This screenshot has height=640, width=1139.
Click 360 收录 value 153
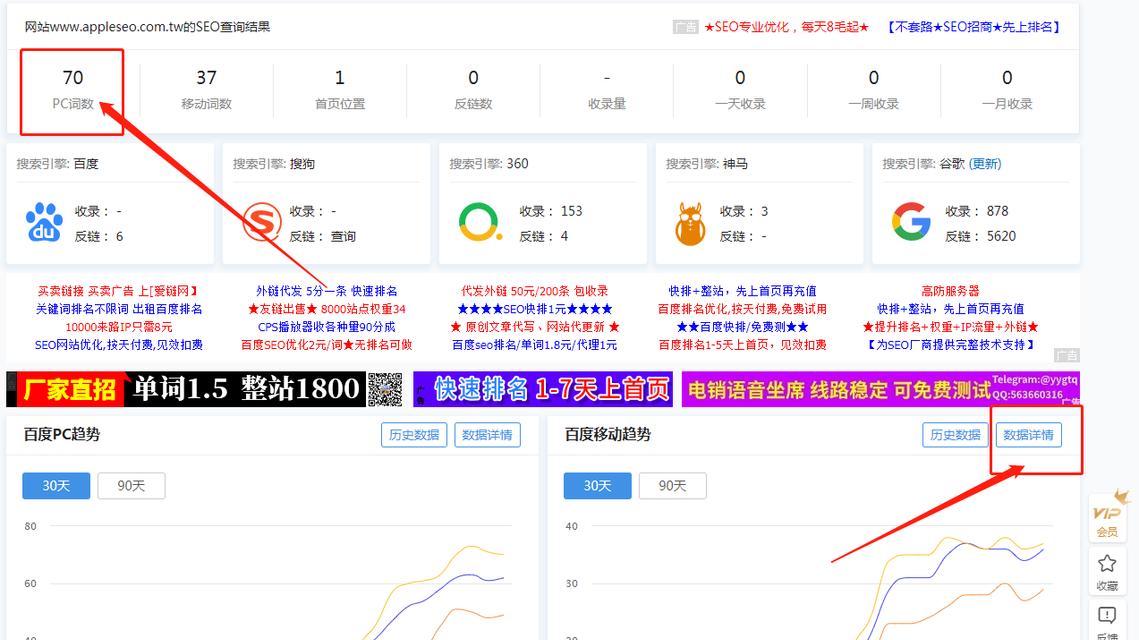[x=572, y=211]
